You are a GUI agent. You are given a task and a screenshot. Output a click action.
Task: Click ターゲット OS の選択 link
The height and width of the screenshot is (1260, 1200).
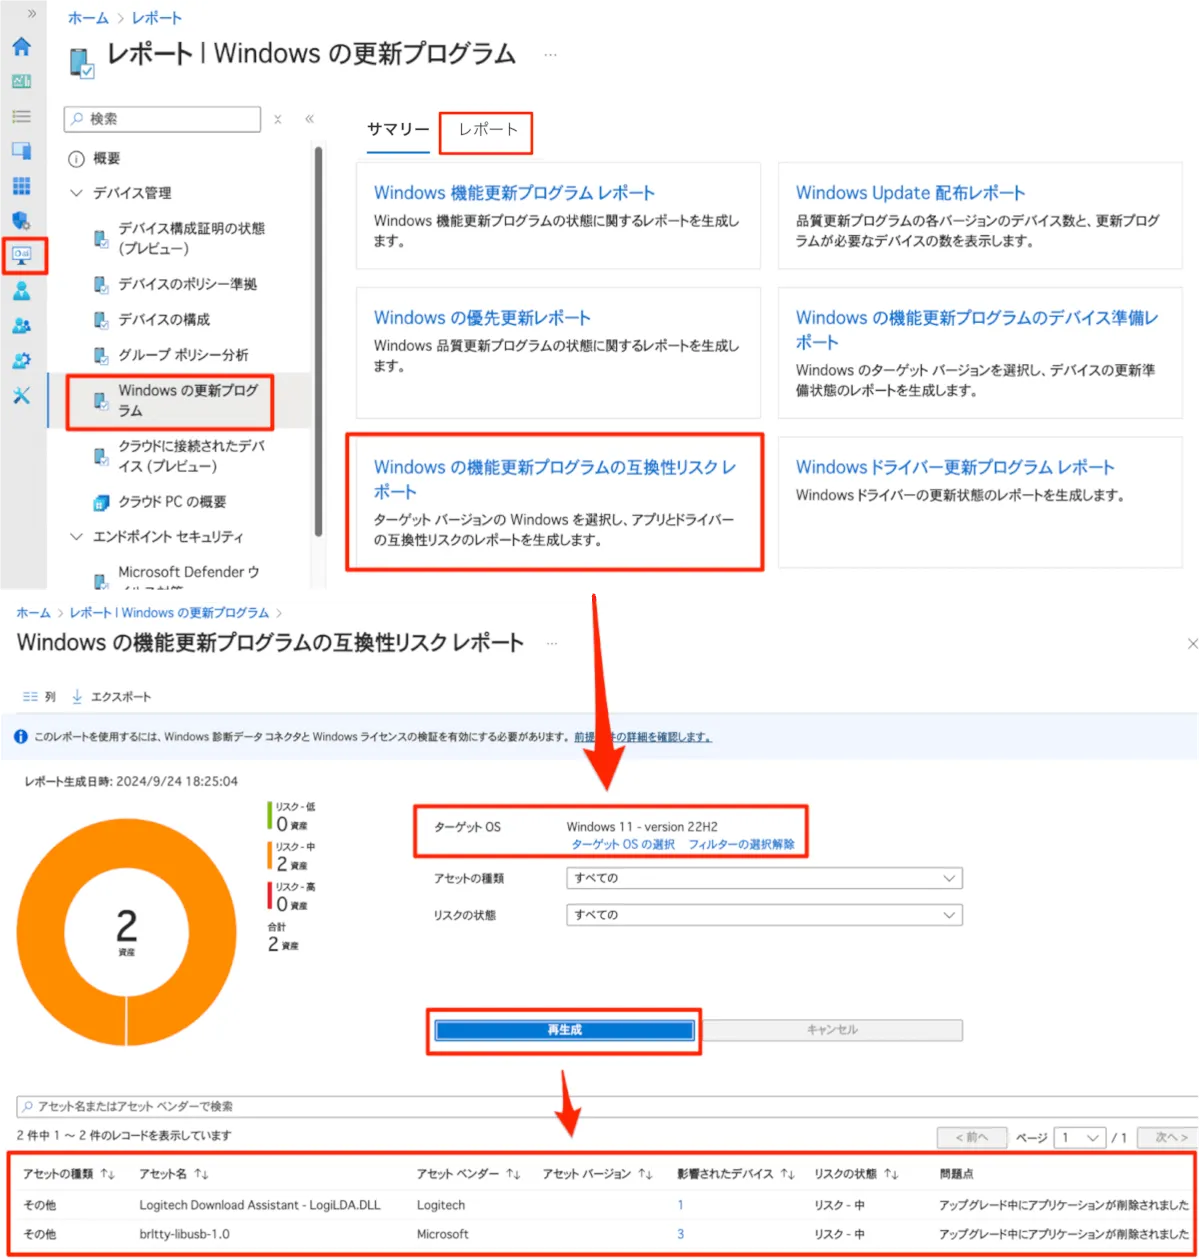[623, 845]
